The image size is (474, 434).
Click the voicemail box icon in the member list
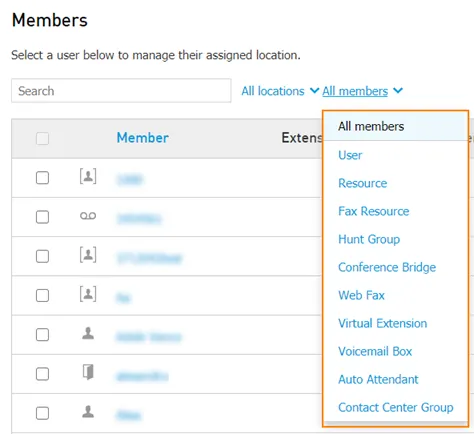(x=88, y=216)
